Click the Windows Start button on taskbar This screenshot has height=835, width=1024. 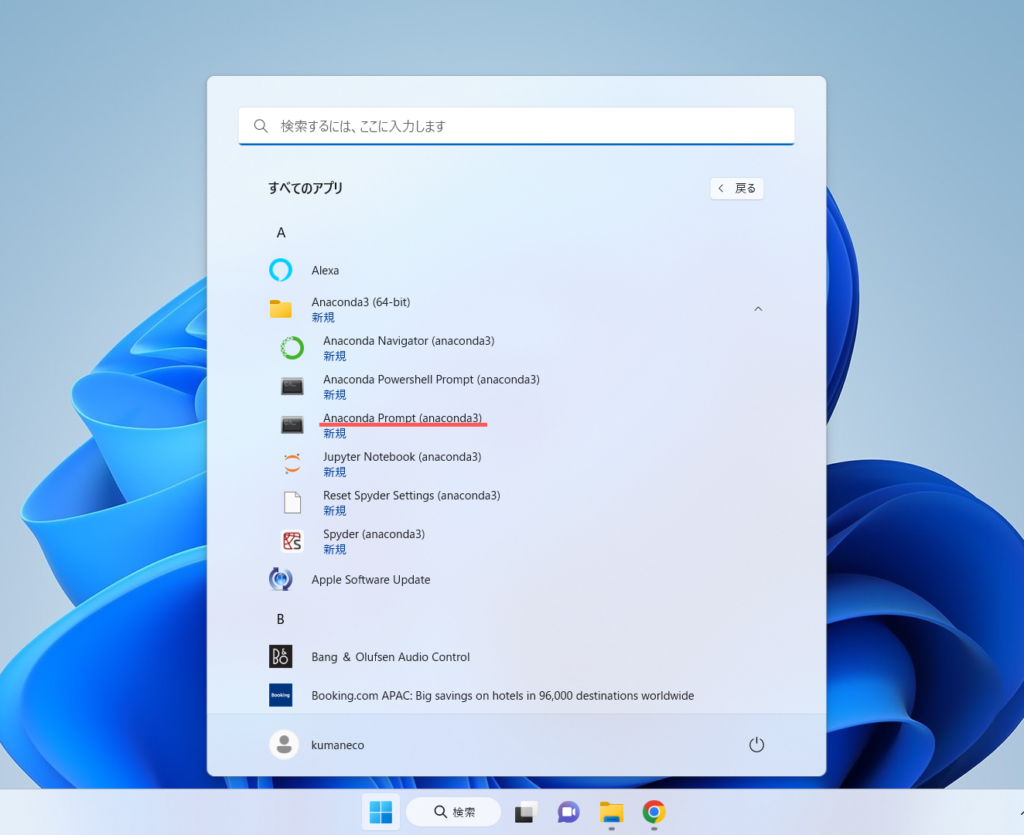tap(381, 812)
